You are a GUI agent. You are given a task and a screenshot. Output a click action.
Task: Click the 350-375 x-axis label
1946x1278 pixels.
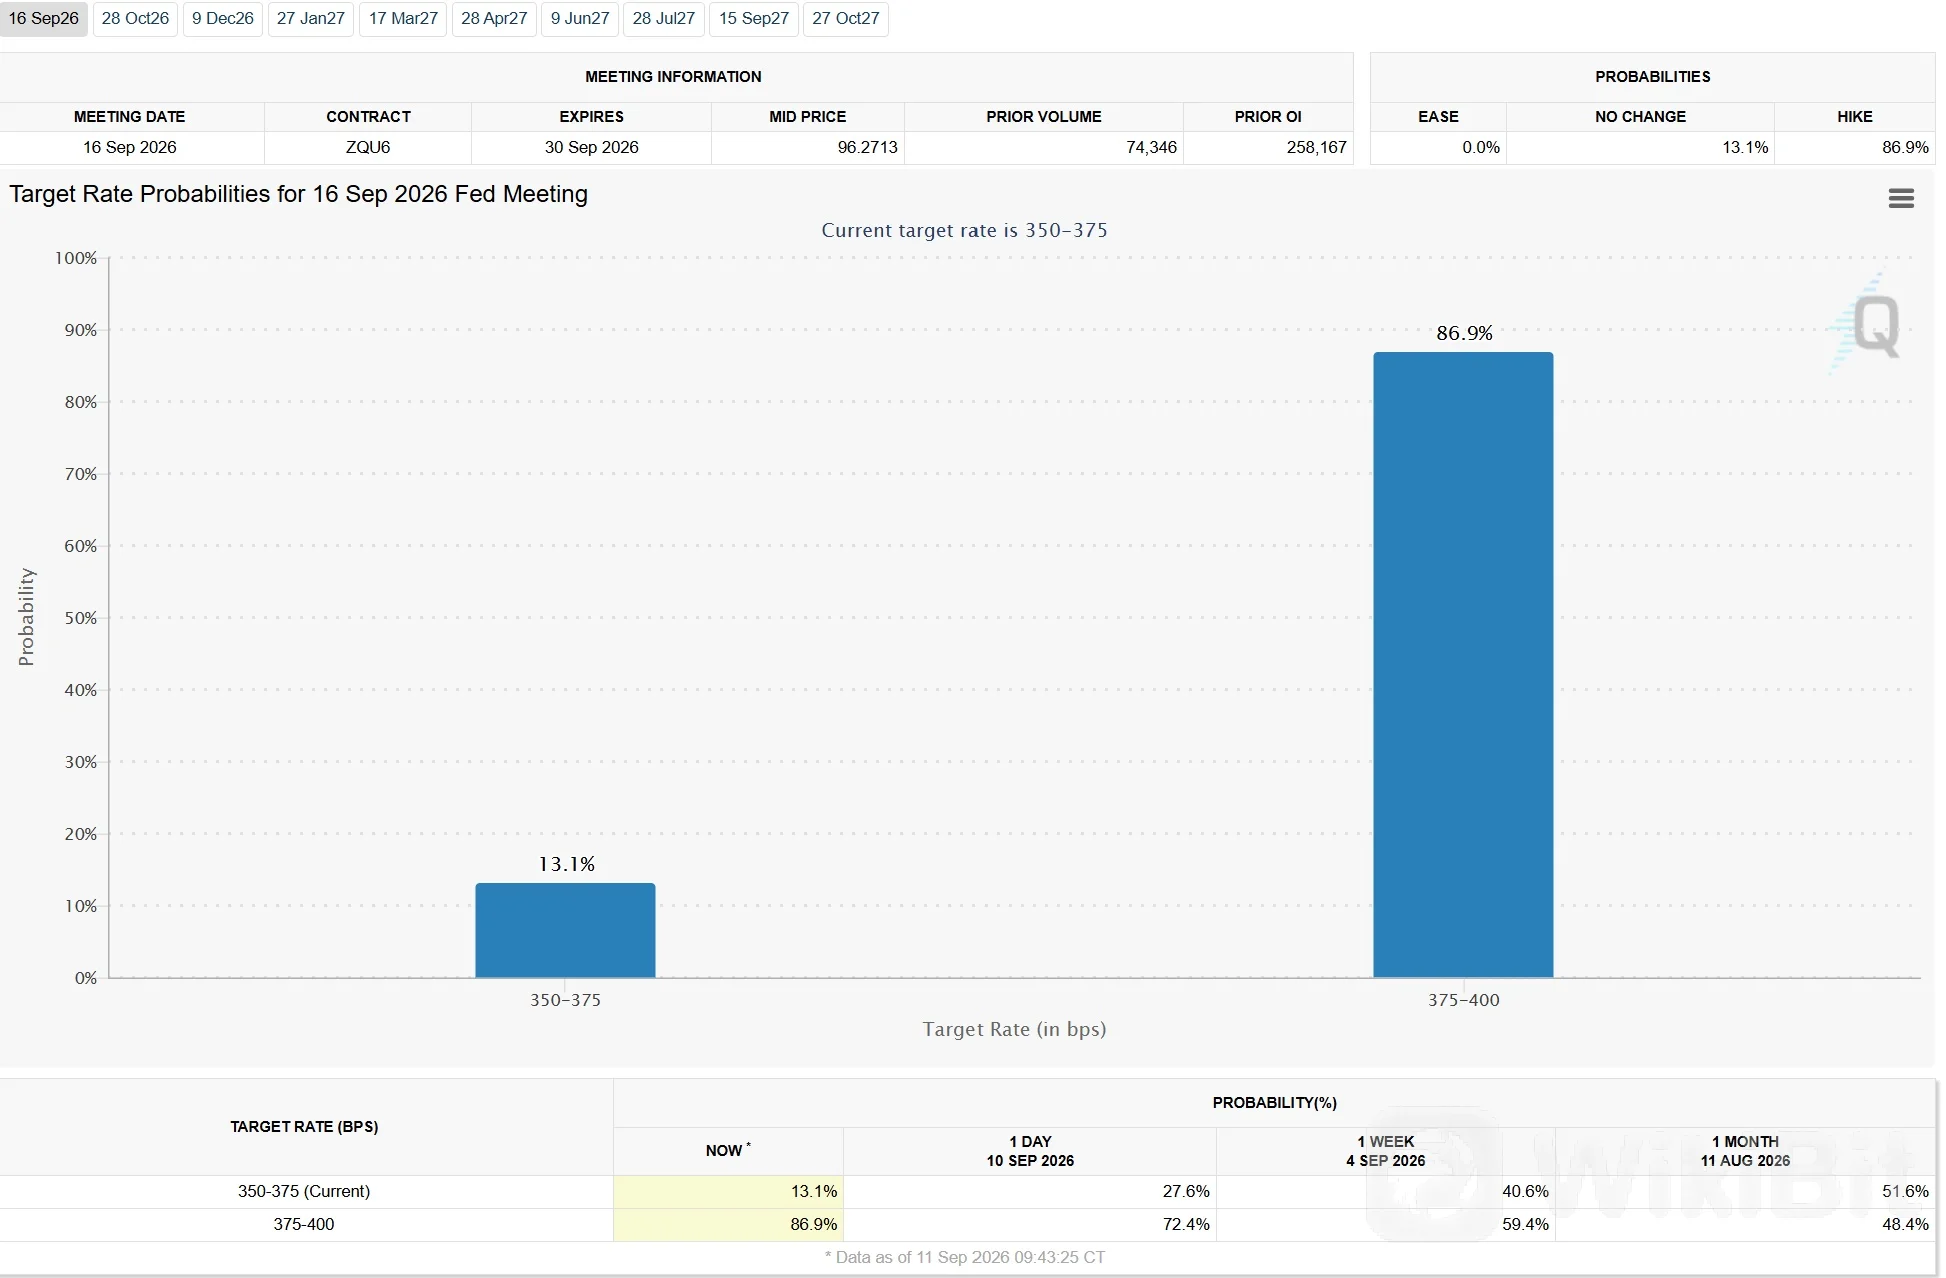pyautogui.click(x=565, y=1000)
